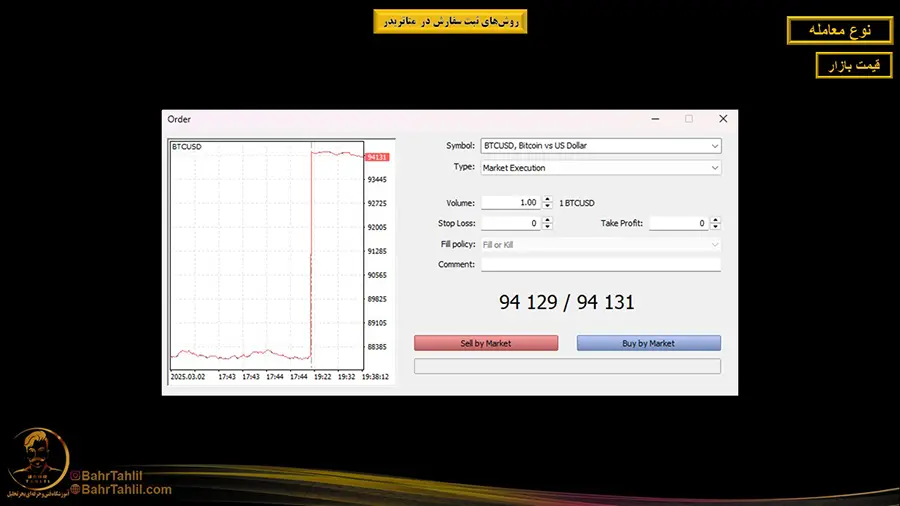The width and height of the screenshot is (900, 506).
Task: Click the red 94131 price tag on chart
Action: point(377,157)
